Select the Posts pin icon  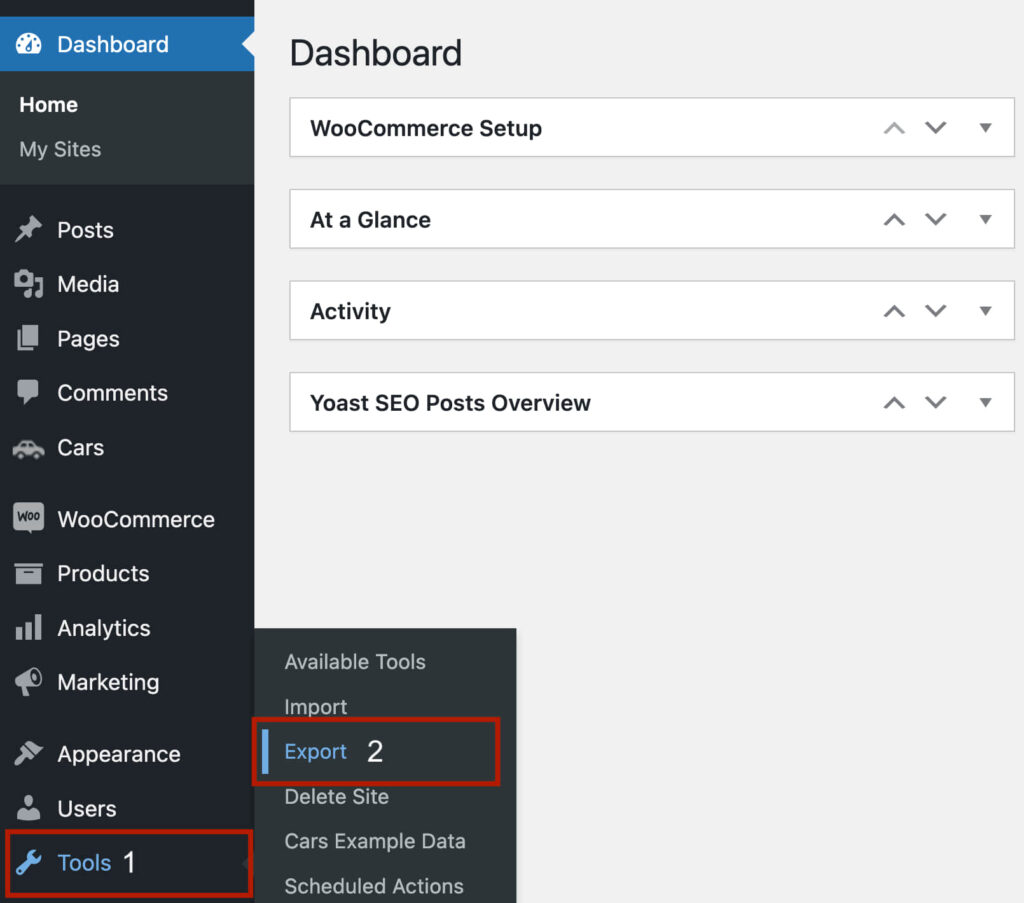[29, 229]
